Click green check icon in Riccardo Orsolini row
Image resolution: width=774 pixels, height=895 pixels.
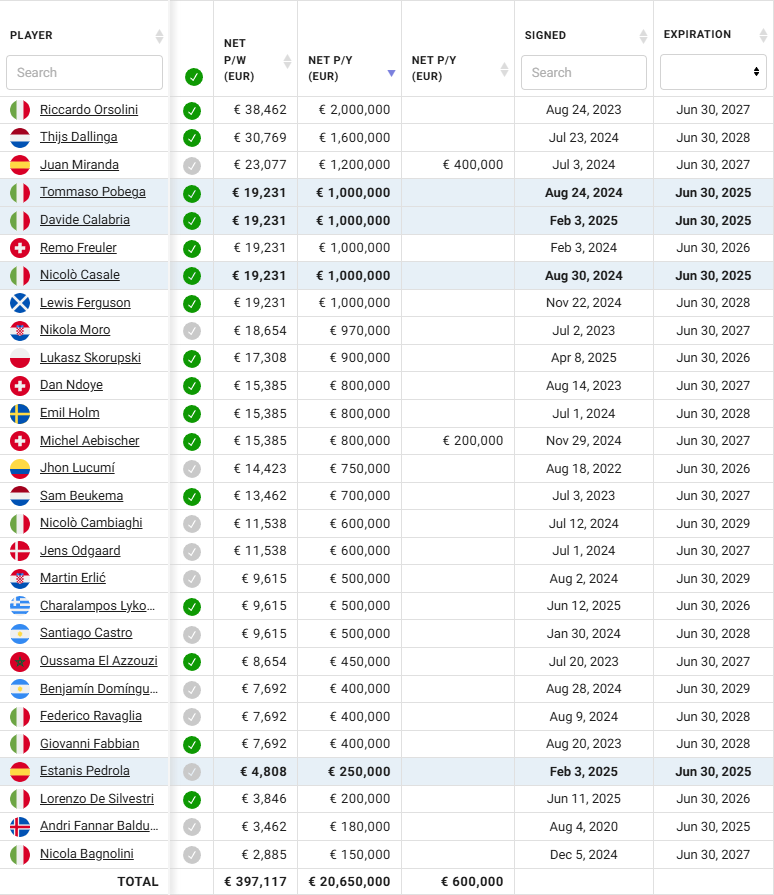(x=192, y=111)
